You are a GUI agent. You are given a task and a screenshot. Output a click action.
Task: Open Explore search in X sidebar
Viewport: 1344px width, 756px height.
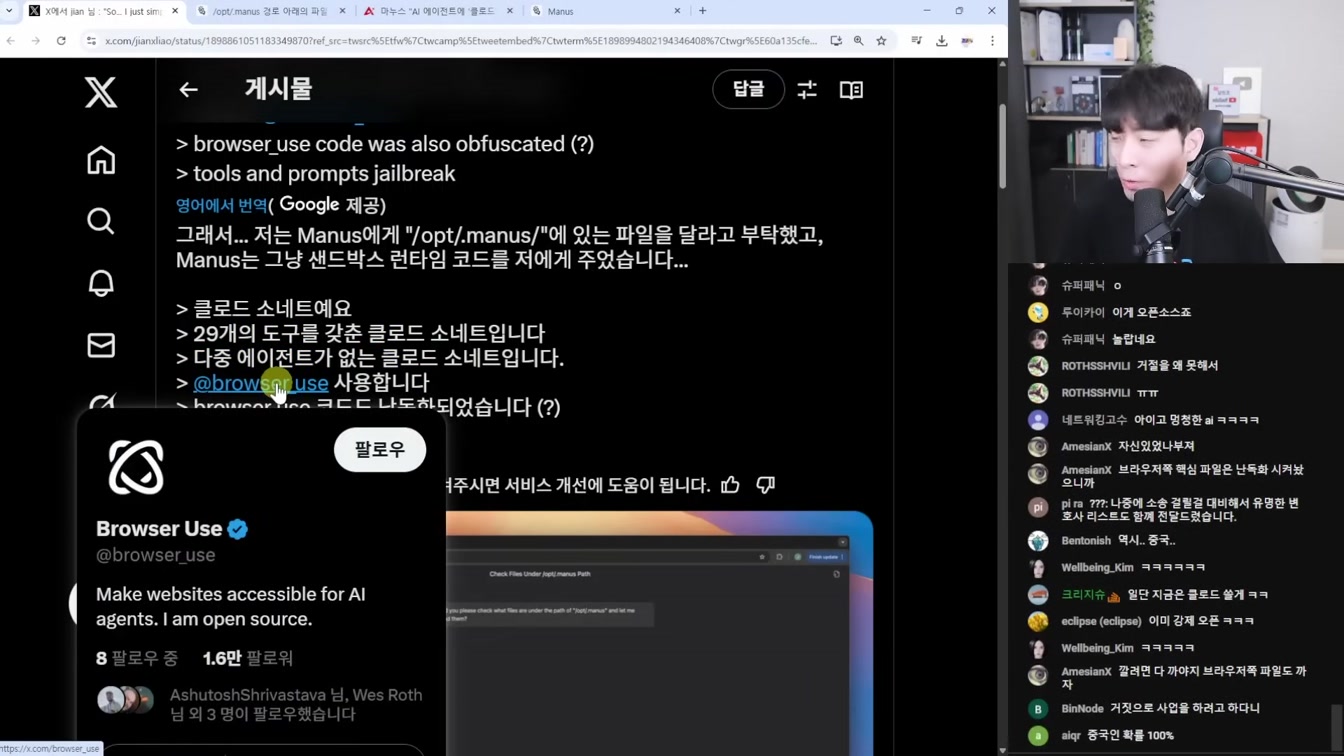[x=100, y=221]
